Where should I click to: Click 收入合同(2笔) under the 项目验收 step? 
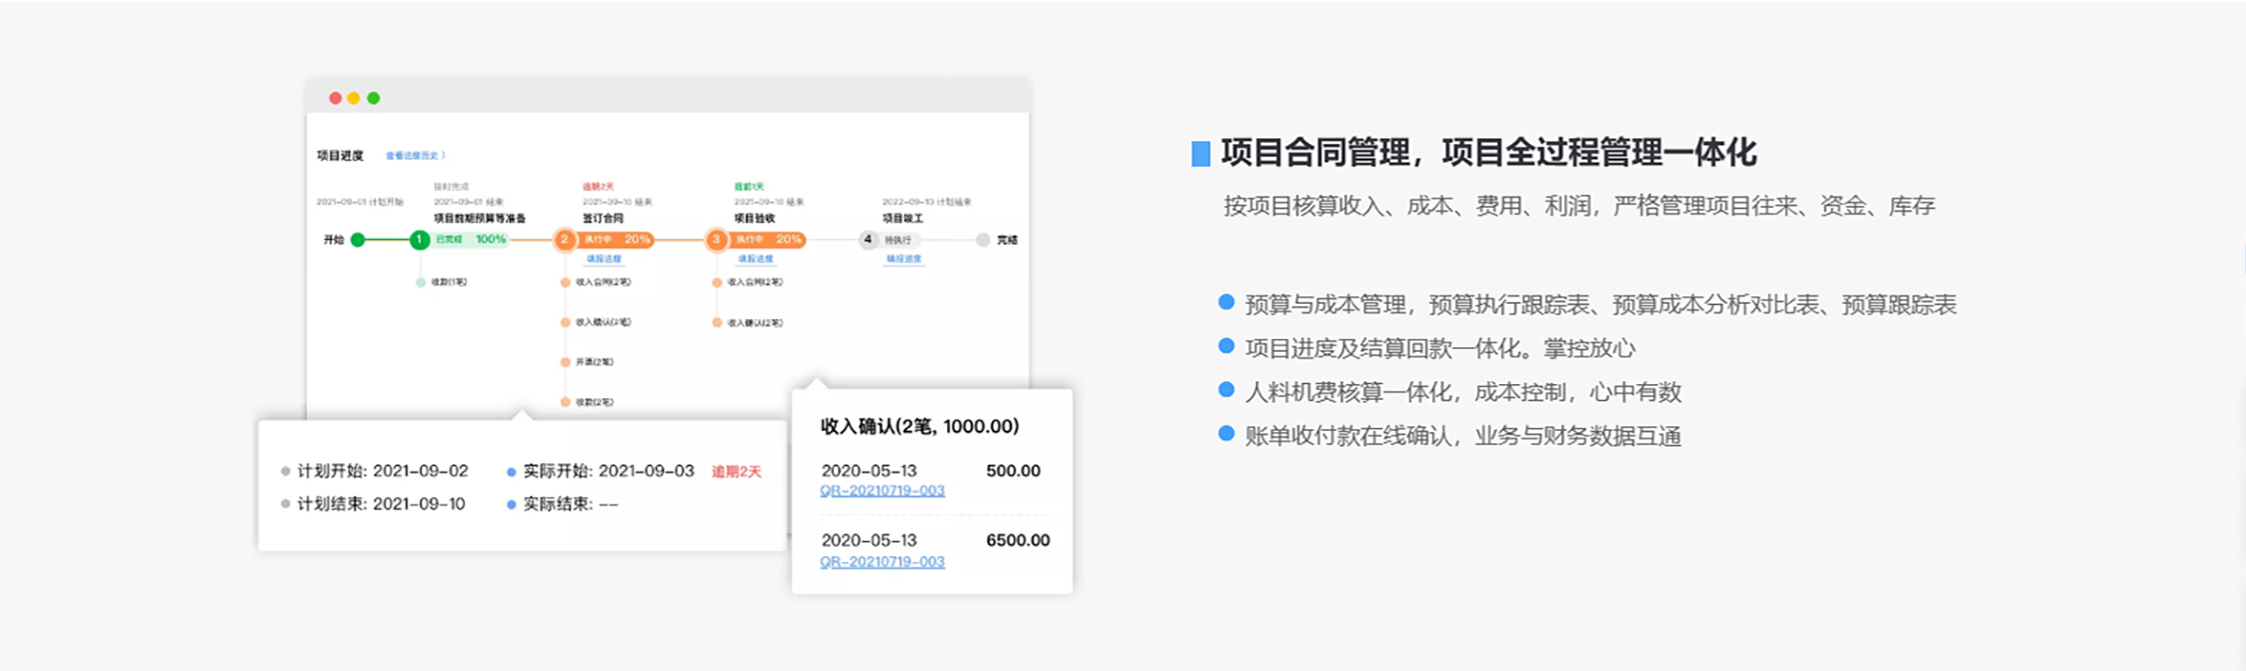pyautogui.click(x=755, y=282)
